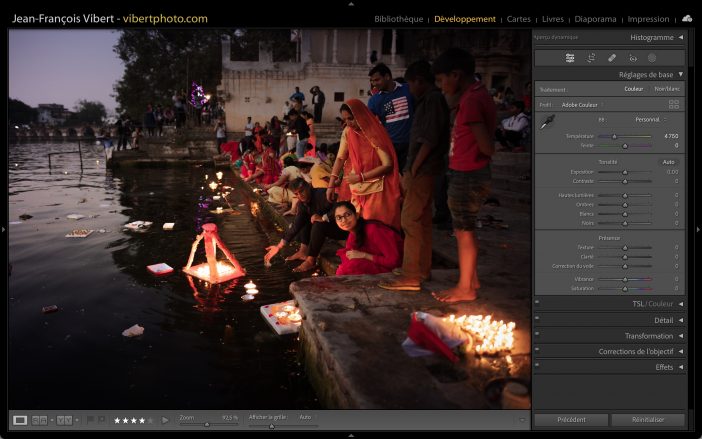Click the cloud sync status icon
Screen dimensions: 702x439
(687, 19)
